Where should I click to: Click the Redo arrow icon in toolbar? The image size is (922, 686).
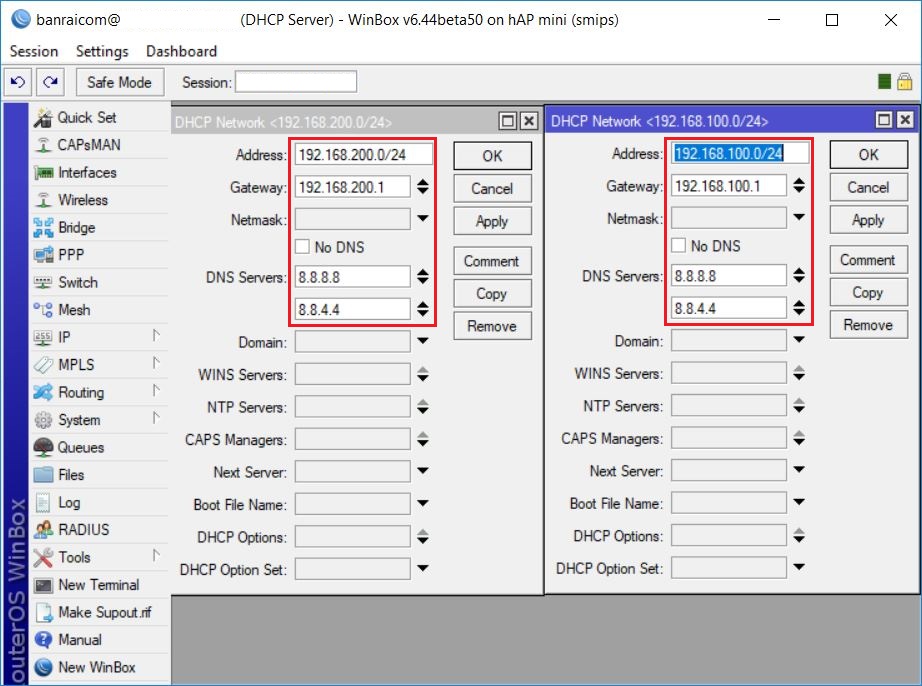[x=50, y=82]
